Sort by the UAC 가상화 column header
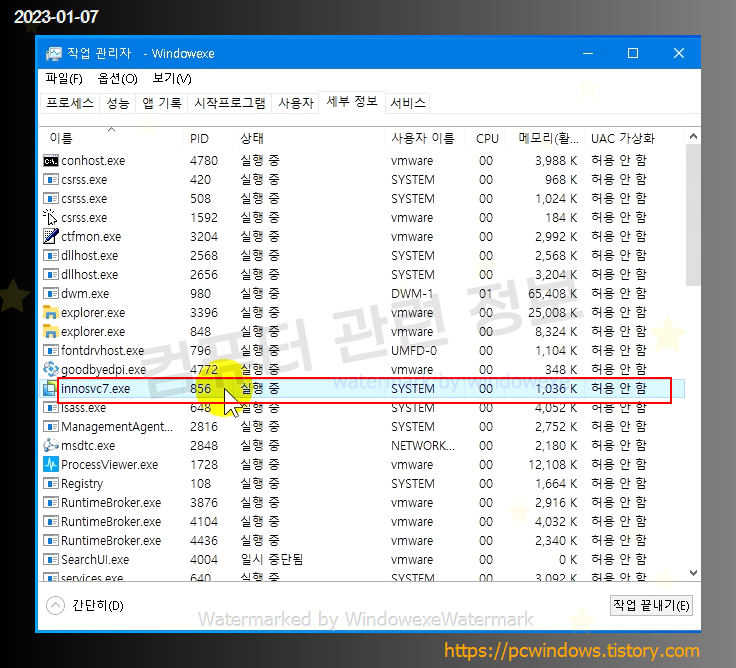 click(635, 138)
